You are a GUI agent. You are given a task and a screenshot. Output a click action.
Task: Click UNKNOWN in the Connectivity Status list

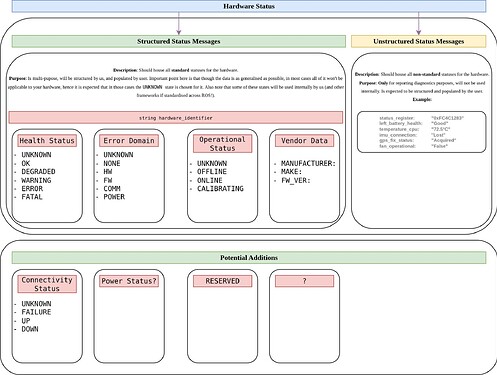[36, 304]
